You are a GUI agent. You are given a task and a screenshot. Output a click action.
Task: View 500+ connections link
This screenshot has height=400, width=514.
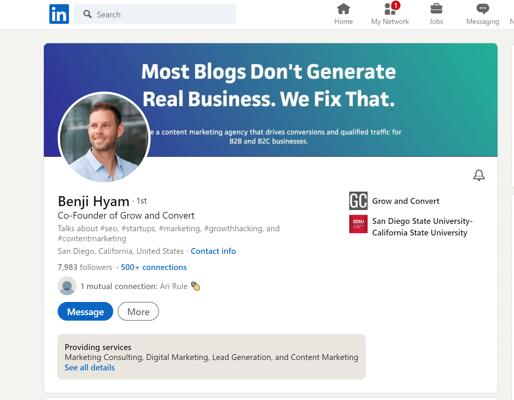[154, 267]
